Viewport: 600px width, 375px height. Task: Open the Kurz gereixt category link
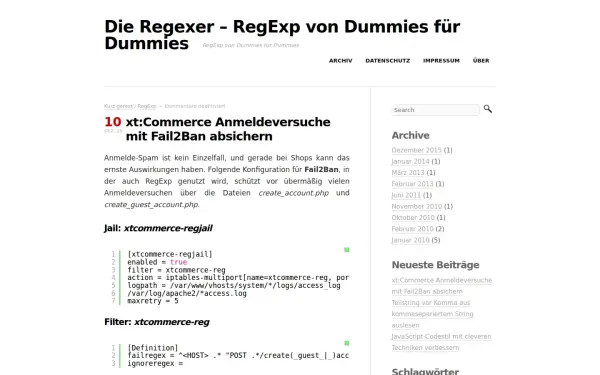118,106
